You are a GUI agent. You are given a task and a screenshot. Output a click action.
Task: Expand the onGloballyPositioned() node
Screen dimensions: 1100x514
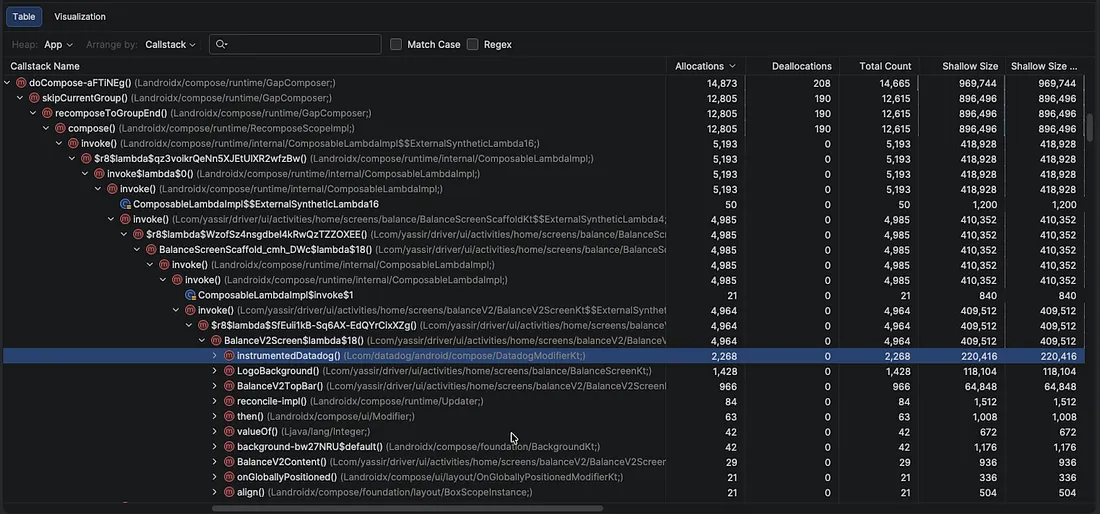[215, 477]
